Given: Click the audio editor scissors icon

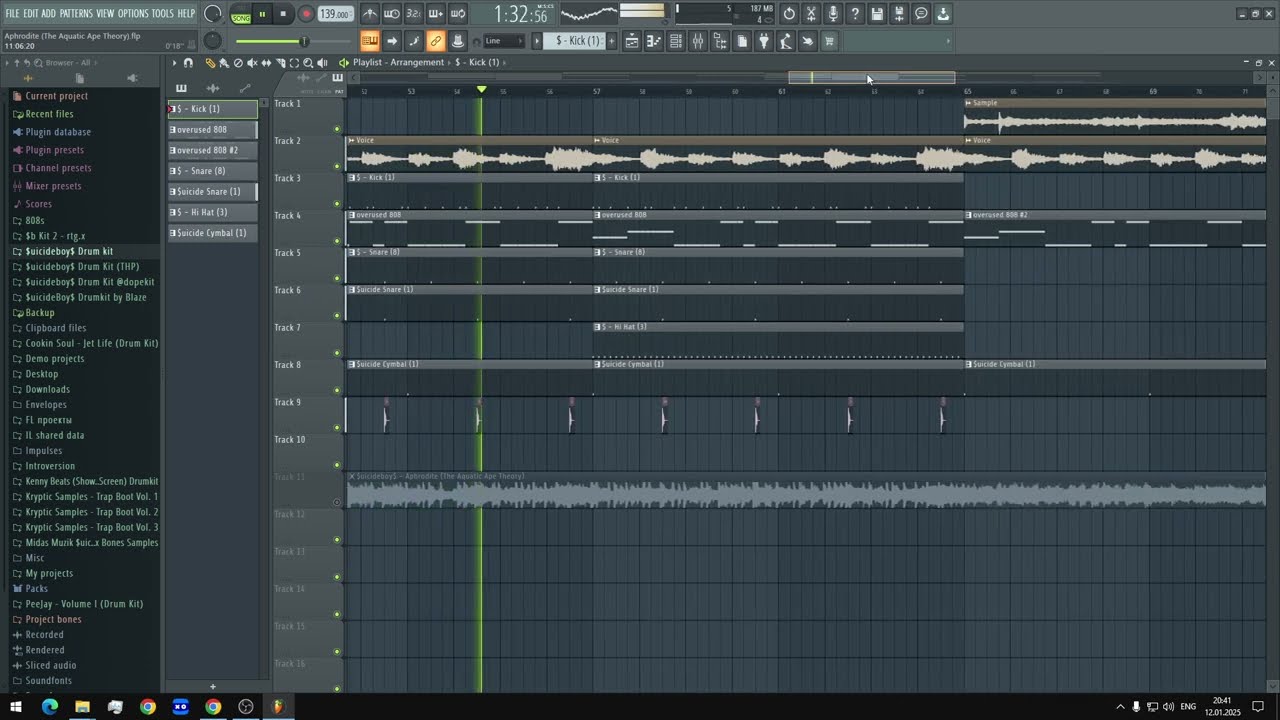Looking at the screenshot, I should click(811, 14).
